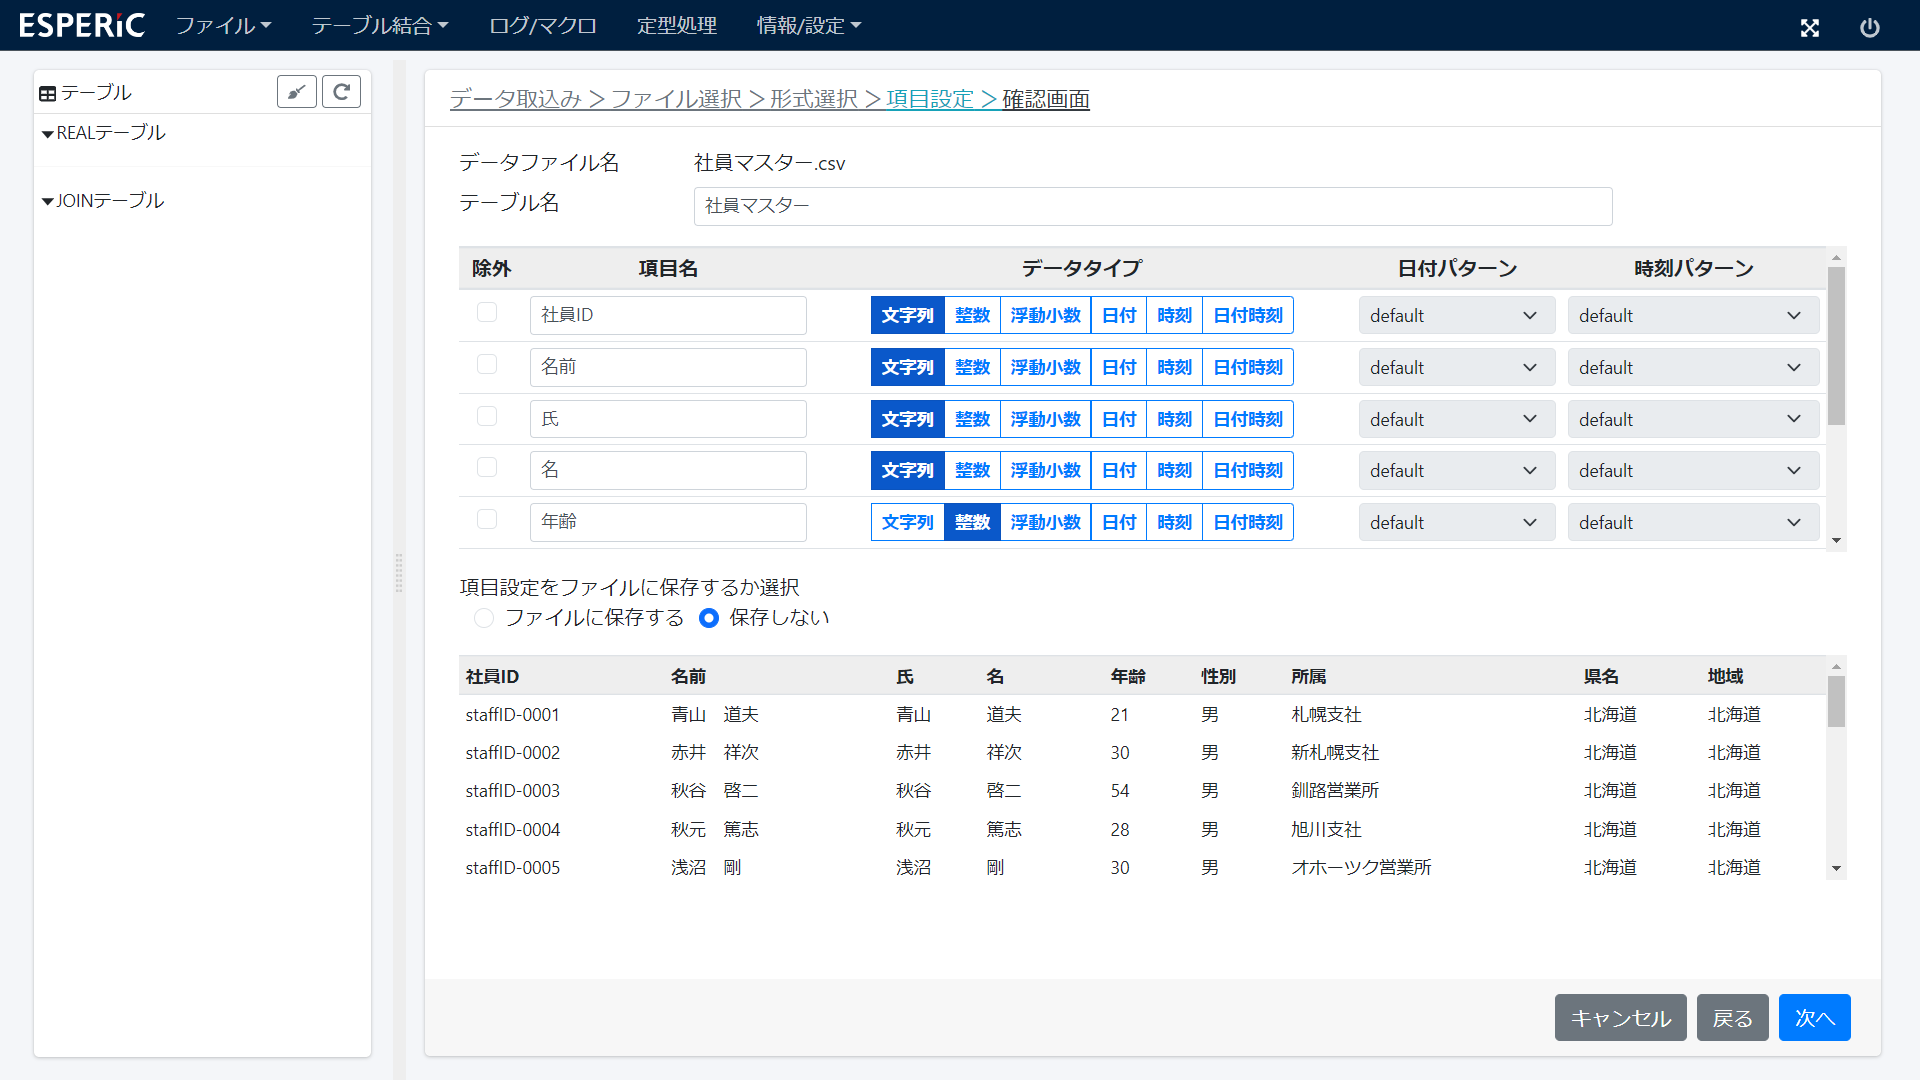Open the ファイル menu

point(222,25)
